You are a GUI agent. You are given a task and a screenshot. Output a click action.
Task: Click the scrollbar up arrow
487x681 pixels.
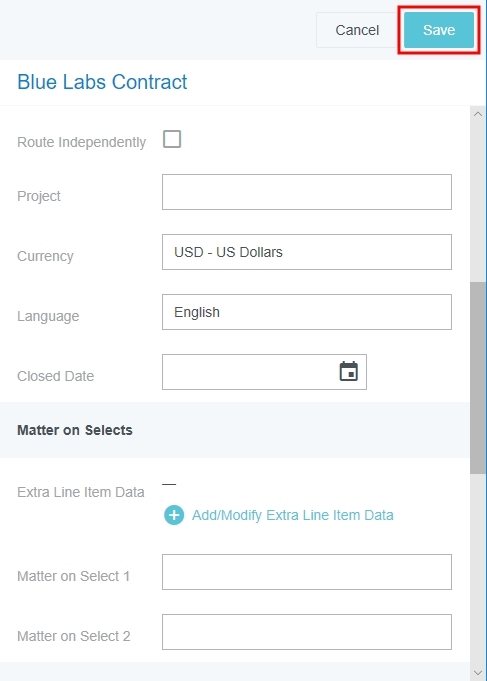tap(478, 114)
